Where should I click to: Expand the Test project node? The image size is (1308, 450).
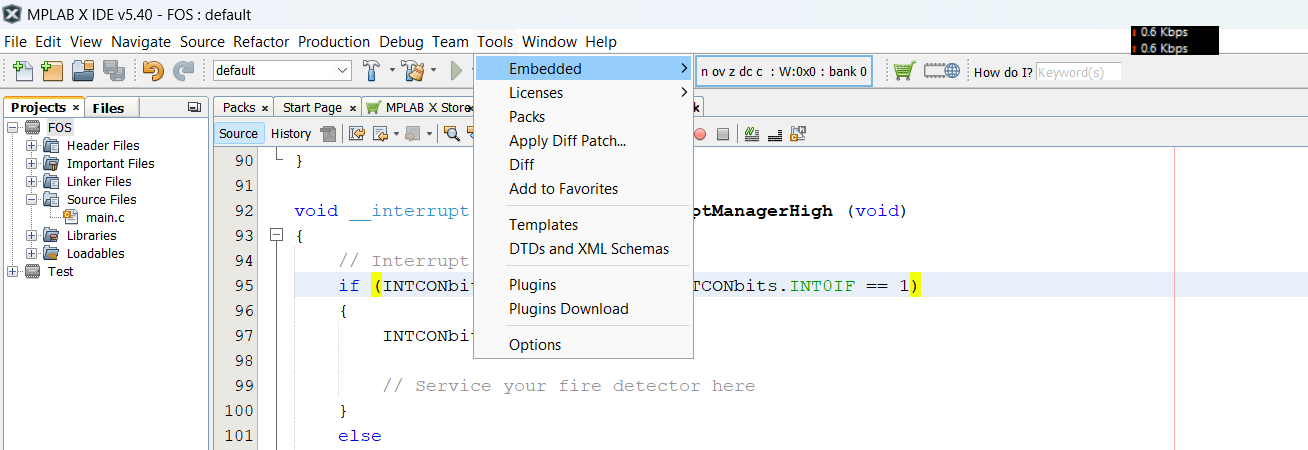tap(13, 272)
